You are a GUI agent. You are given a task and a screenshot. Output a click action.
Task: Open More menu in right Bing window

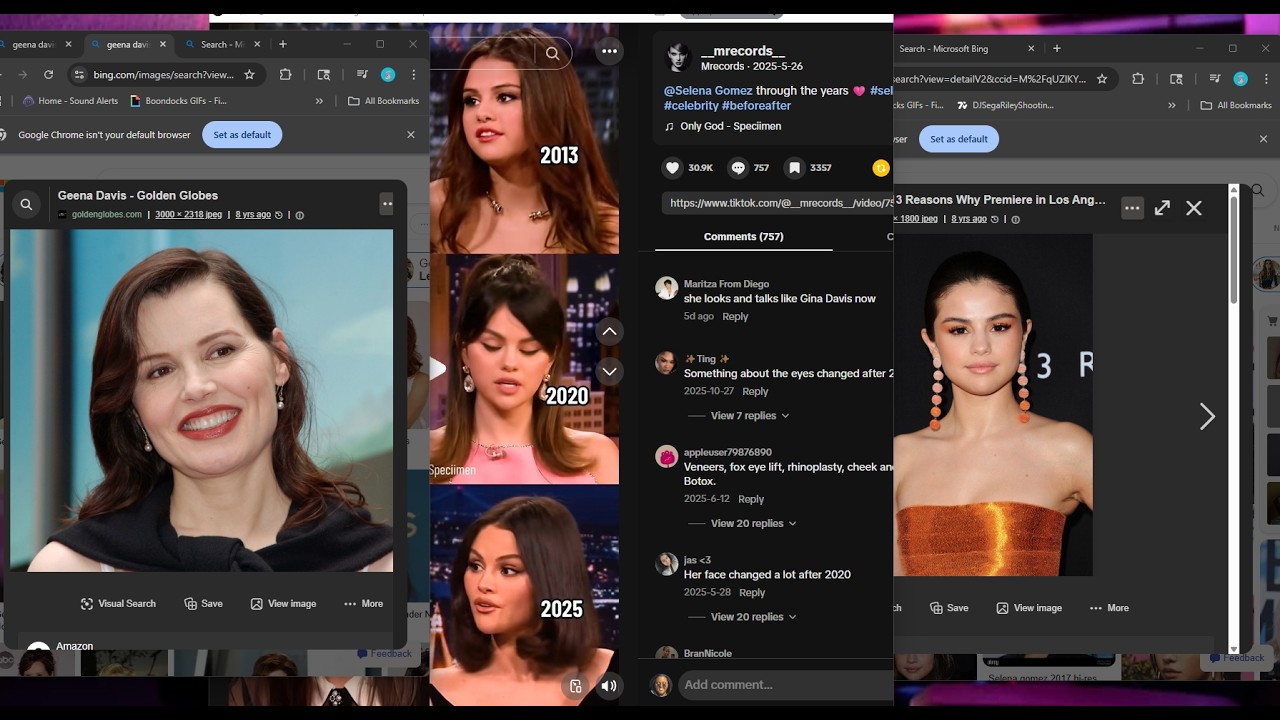click(1109, 608)
